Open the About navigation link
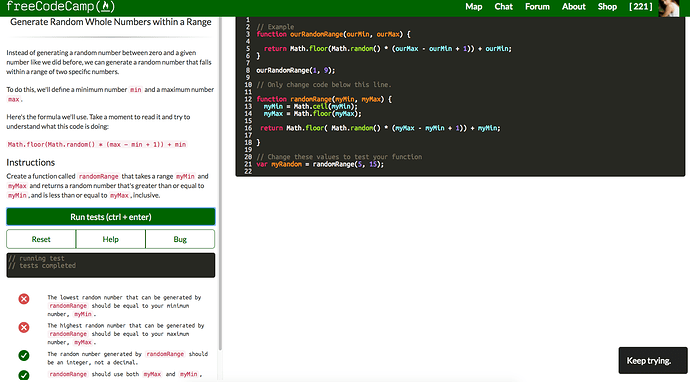This screenshot has height=382, width=690. click(573, 7)
